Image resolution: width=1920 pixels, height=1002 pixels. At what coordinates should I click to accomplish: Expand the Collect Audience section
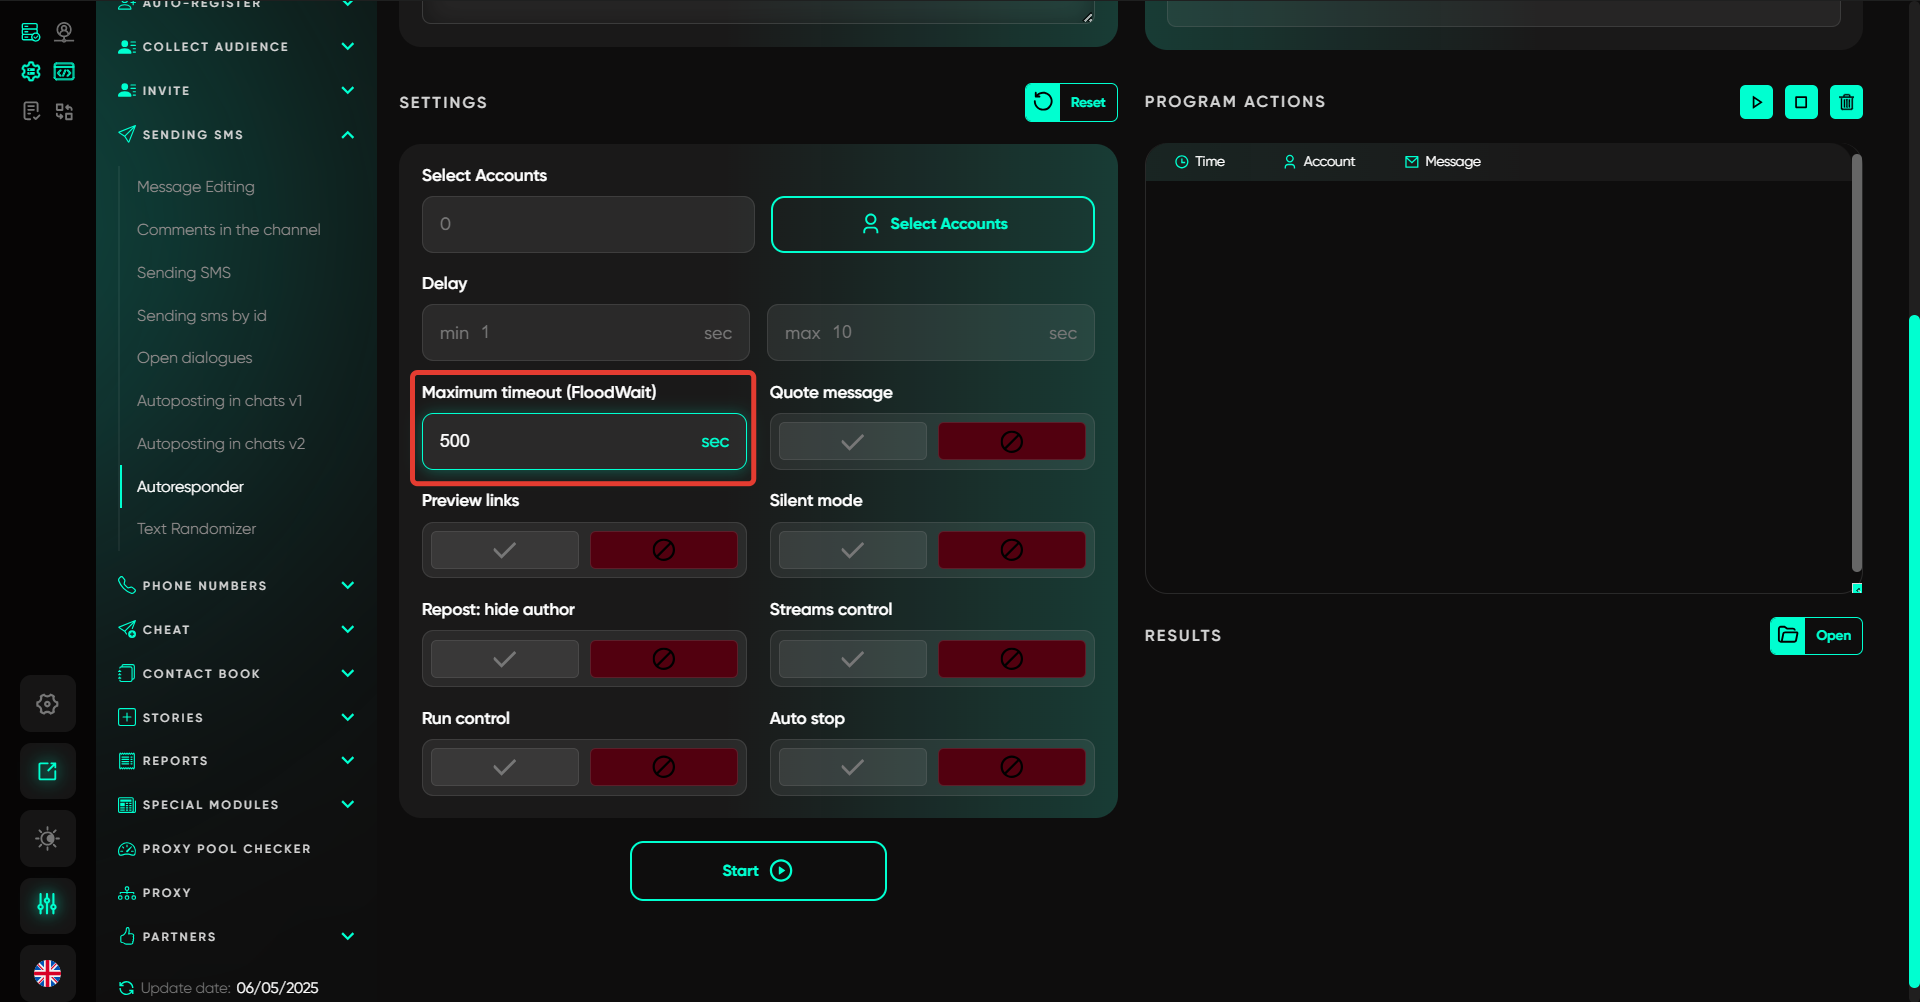coord(347,47)
